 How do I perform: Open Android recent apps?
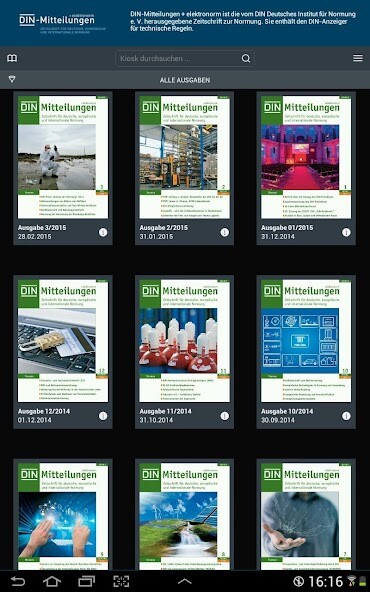[86, 581]
